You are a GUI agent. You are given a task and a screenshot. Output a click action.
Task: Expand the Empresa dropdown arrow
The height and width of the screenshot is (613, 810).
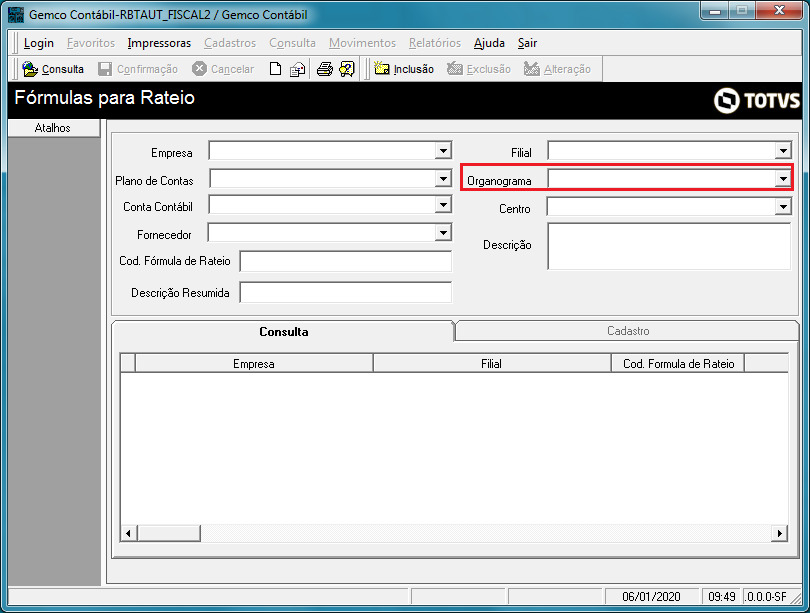443,151
